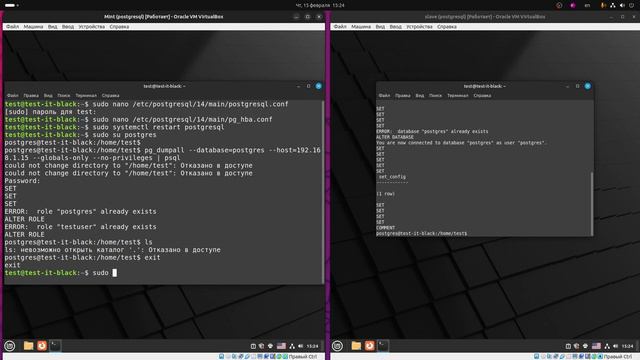Open host power menu icon in top panel

tap(631, 5)
